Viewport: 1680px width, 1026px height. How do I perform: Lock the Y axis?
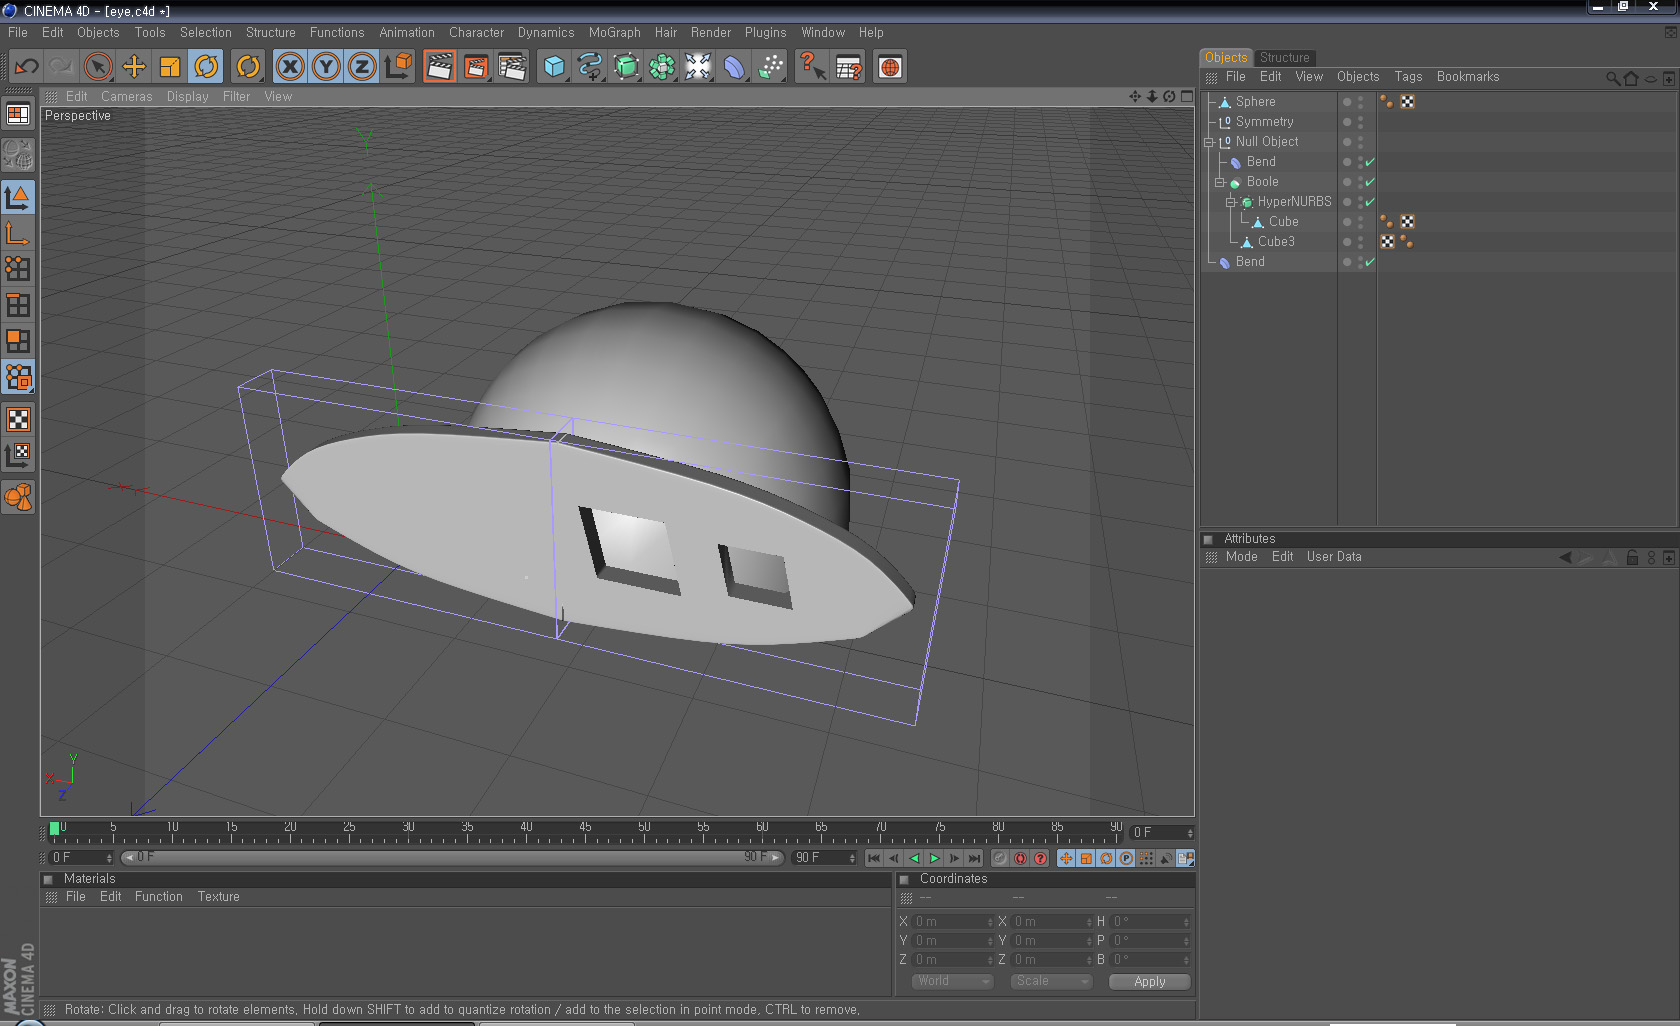click(326, 67)
